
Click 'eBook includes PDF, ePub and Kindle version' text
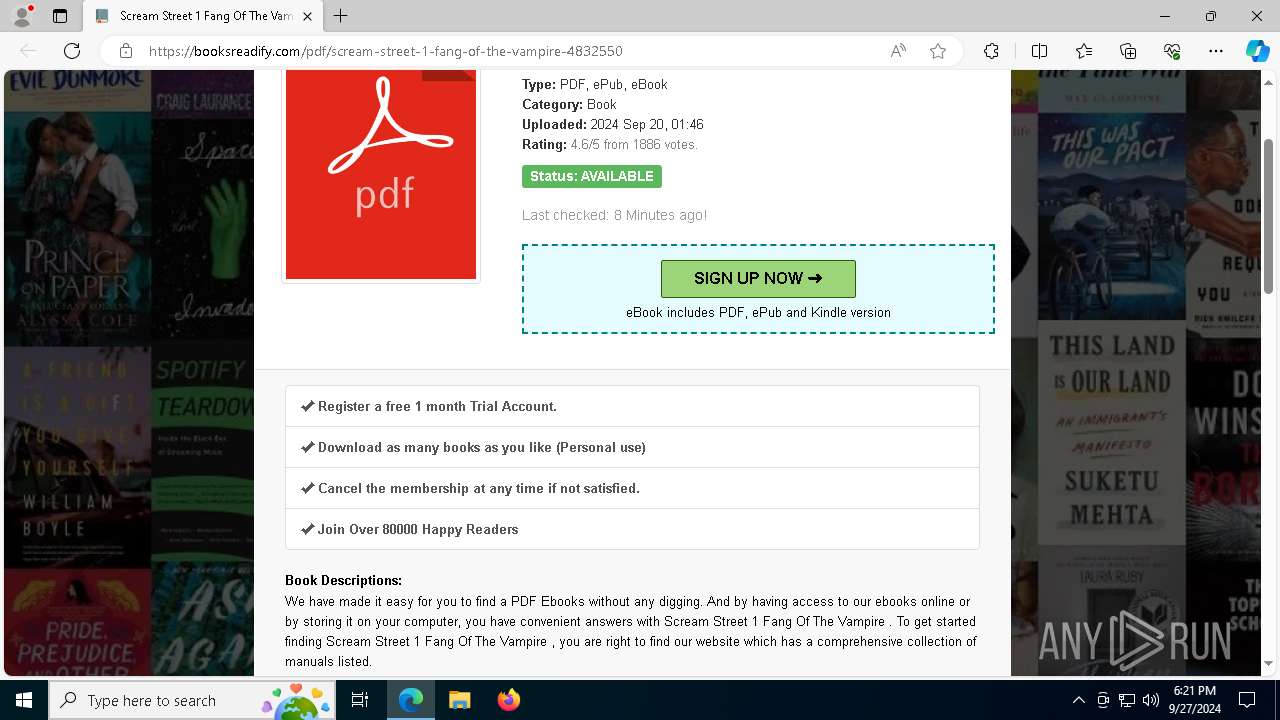(758, 312)
